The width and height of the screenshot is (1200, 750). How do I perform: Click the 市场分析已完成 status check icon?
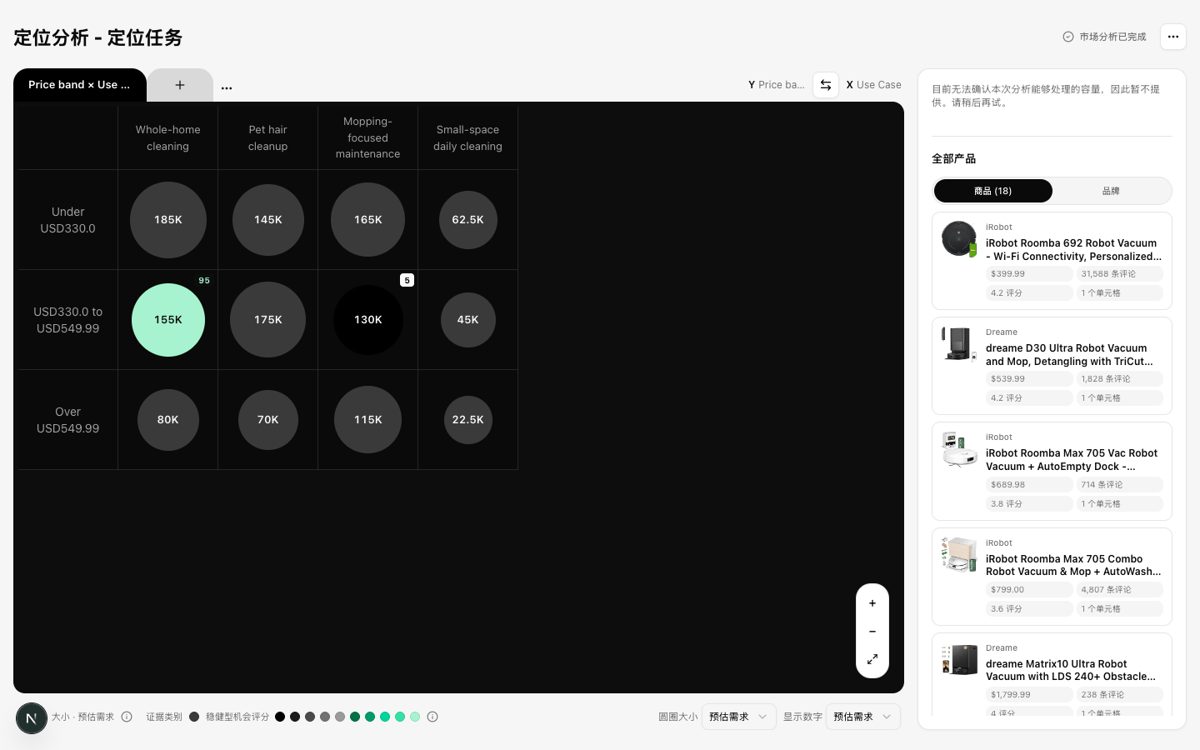tap(1068, 37)
